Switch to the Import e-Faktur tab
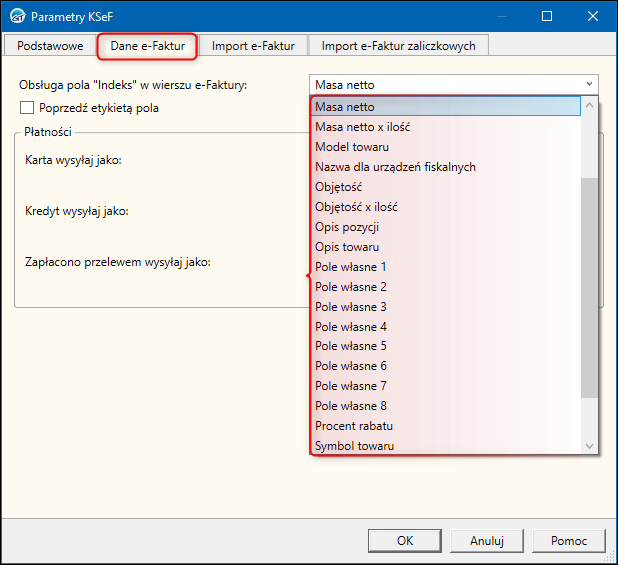This screenshot has width=618, height=565. 253,46
